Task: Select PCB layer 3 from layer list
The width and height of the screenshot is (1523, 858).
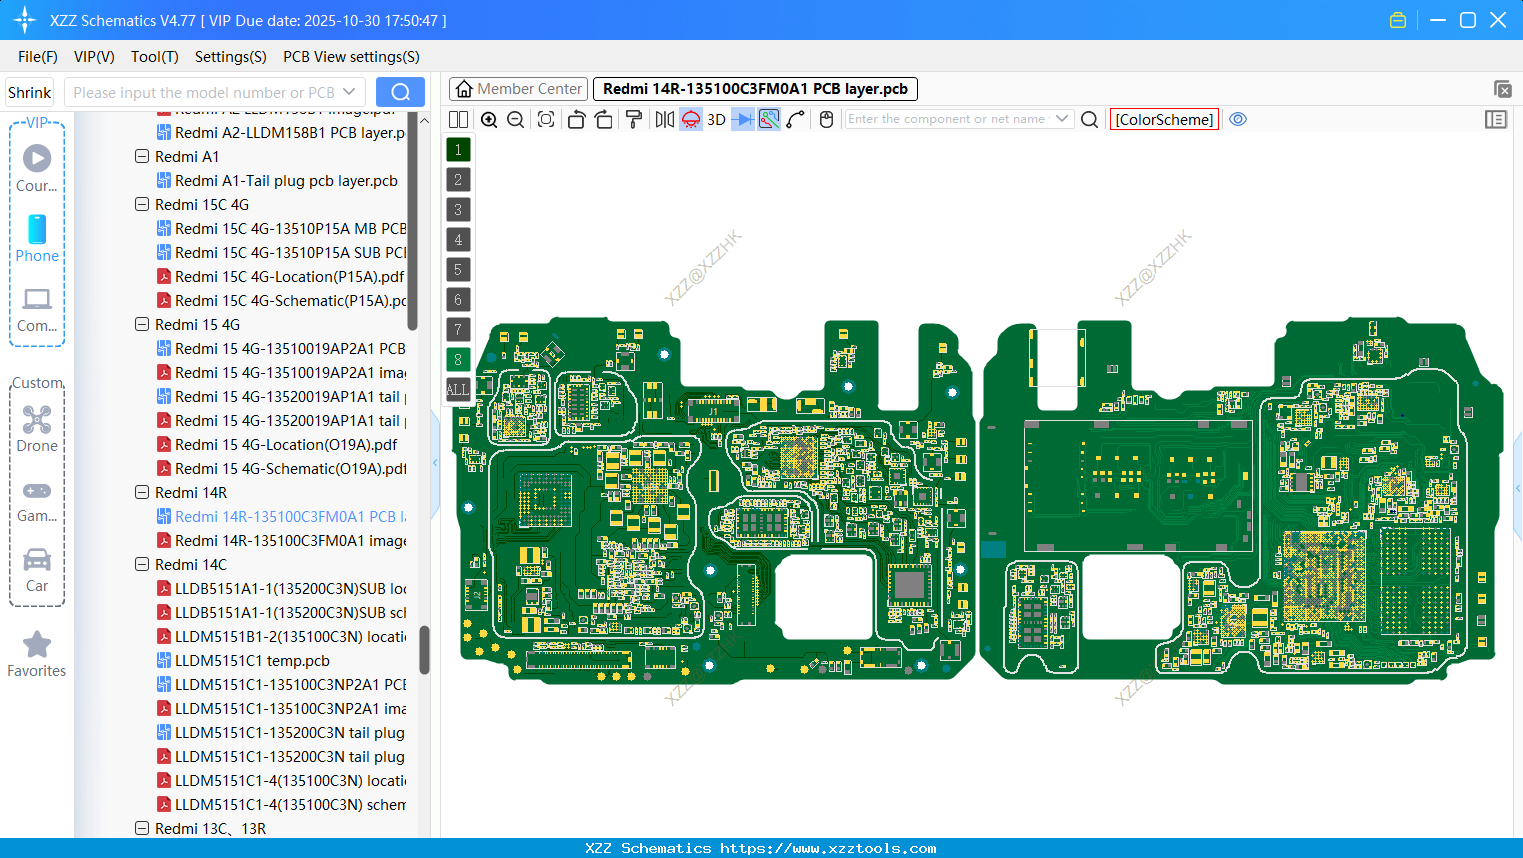Action: click(x=457, y=209)
